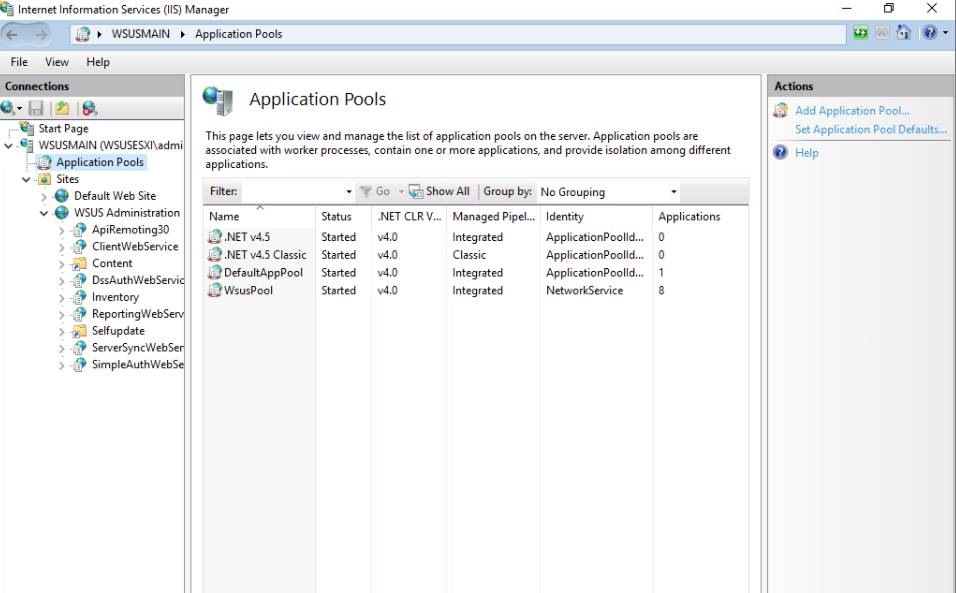Open the Group By dropdown showing No Grouping

606,191
